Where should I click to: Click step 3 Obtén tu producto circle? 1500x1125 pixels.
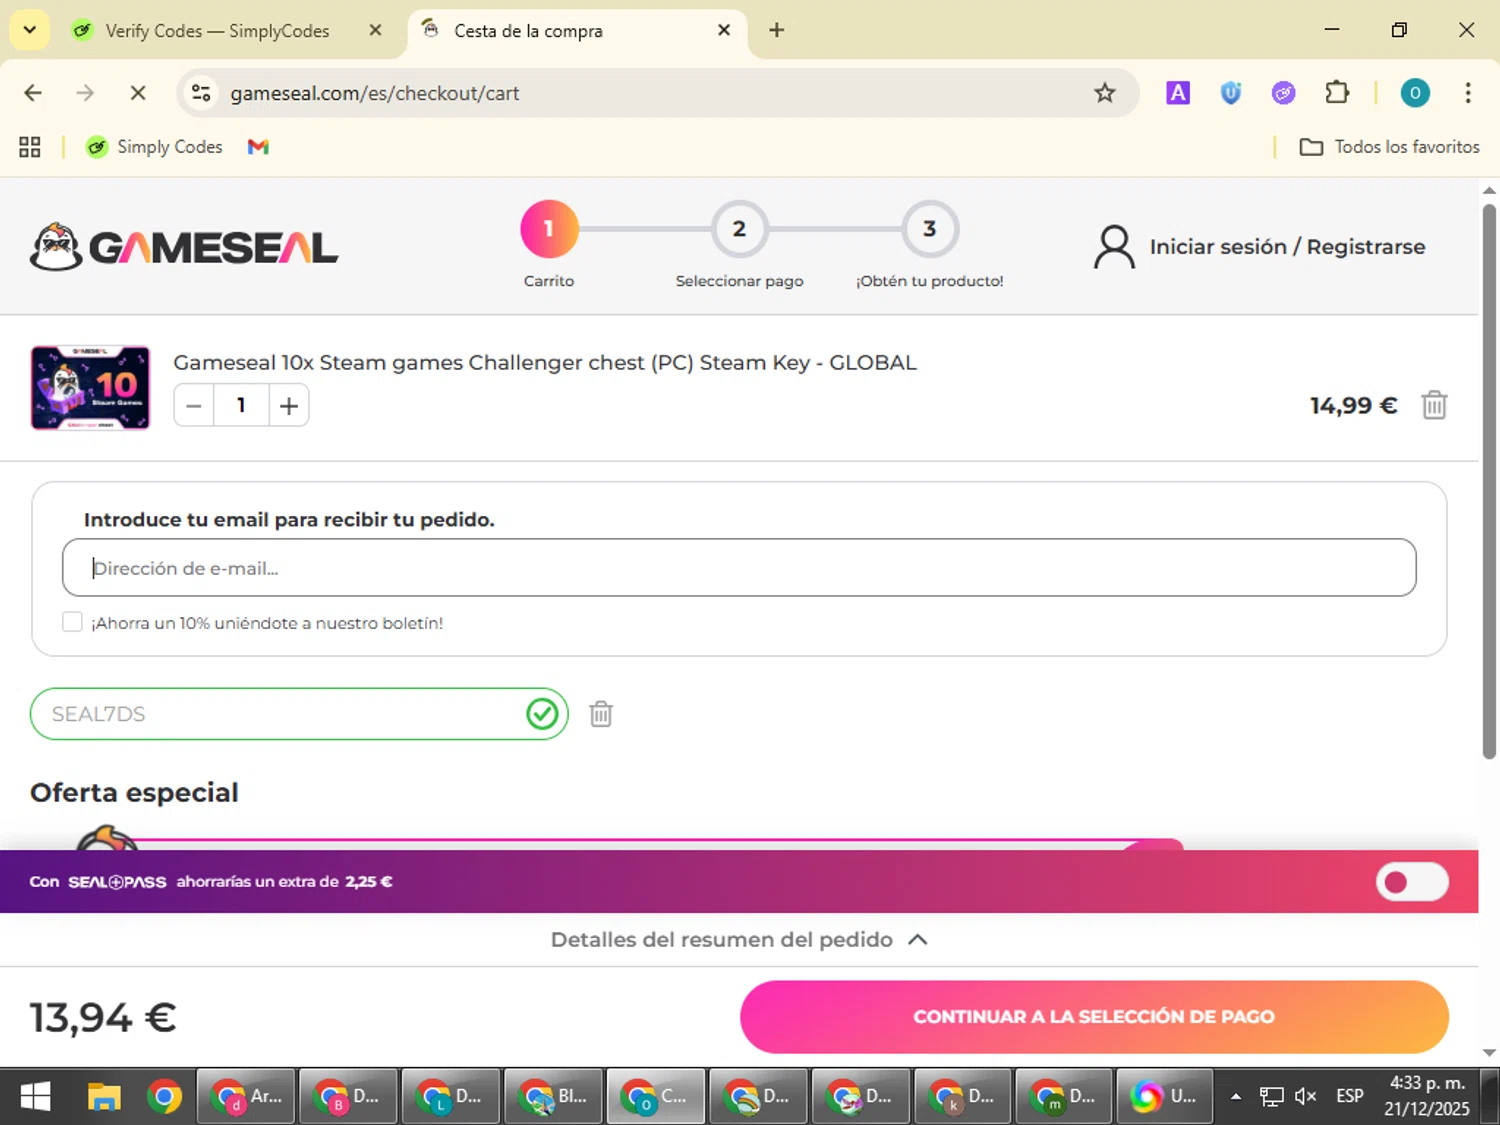[930, 229]
